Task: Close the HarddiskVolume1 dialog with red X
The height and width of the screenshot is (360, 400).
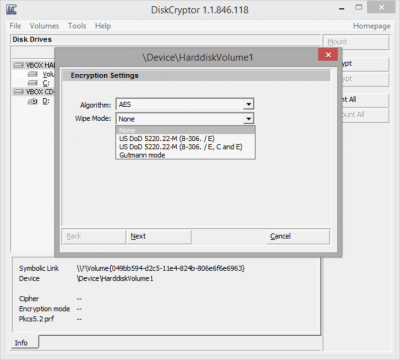Action: click(328, 55)
